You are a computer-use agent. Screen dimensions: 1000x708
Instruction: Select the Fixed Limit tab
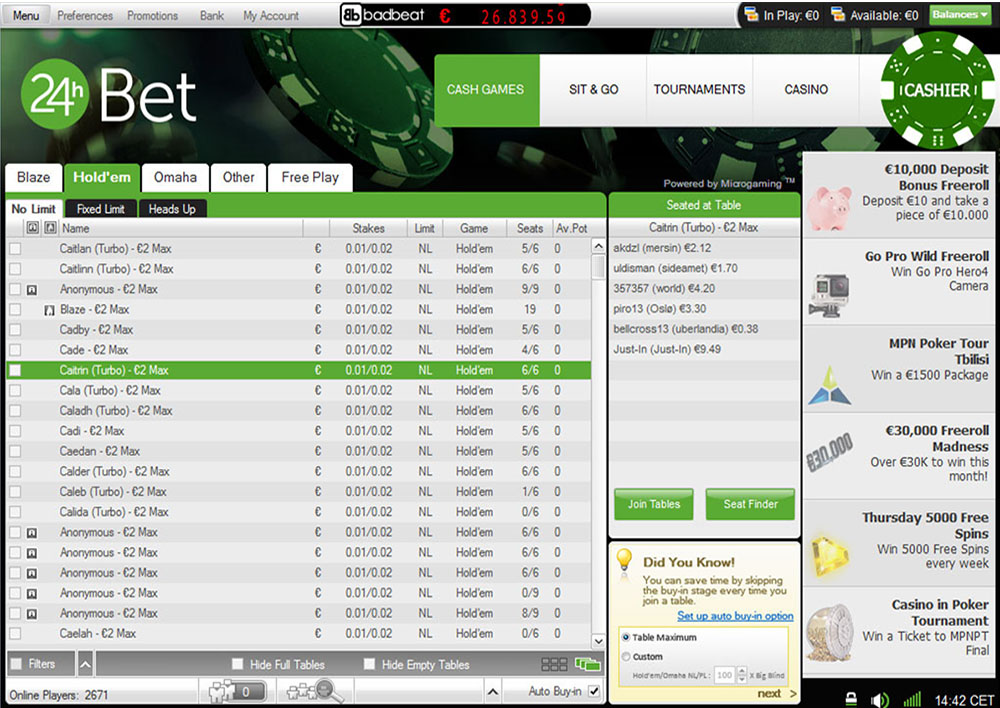click(101, 209)
